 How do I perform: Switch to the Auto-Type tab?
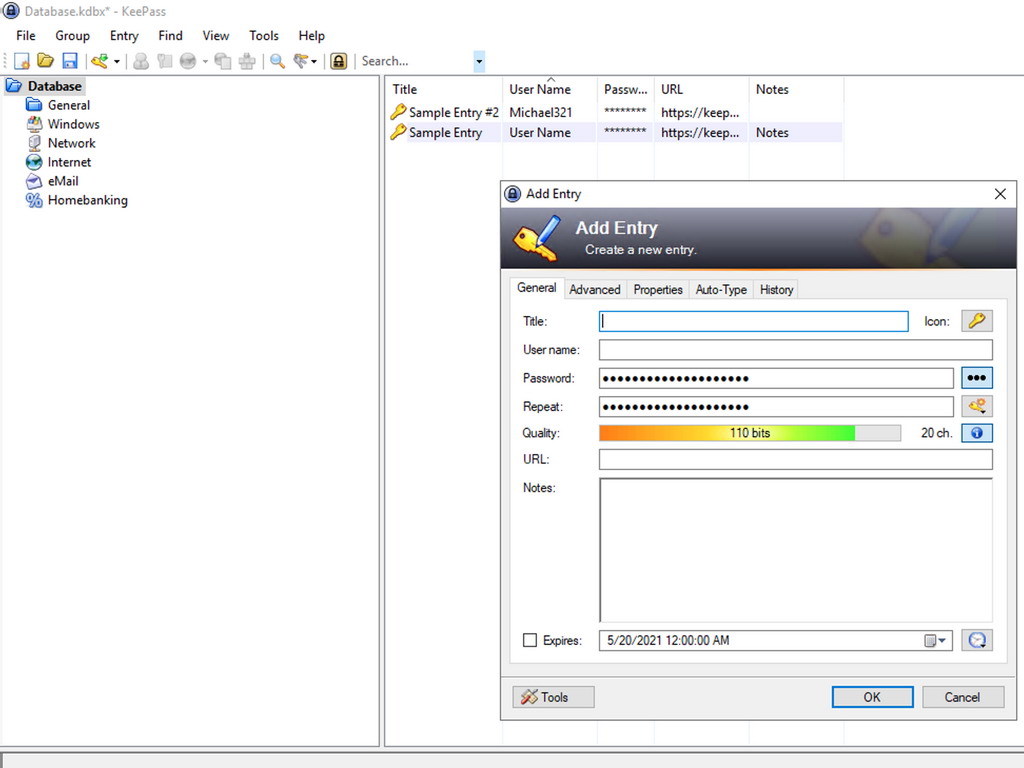721,289
